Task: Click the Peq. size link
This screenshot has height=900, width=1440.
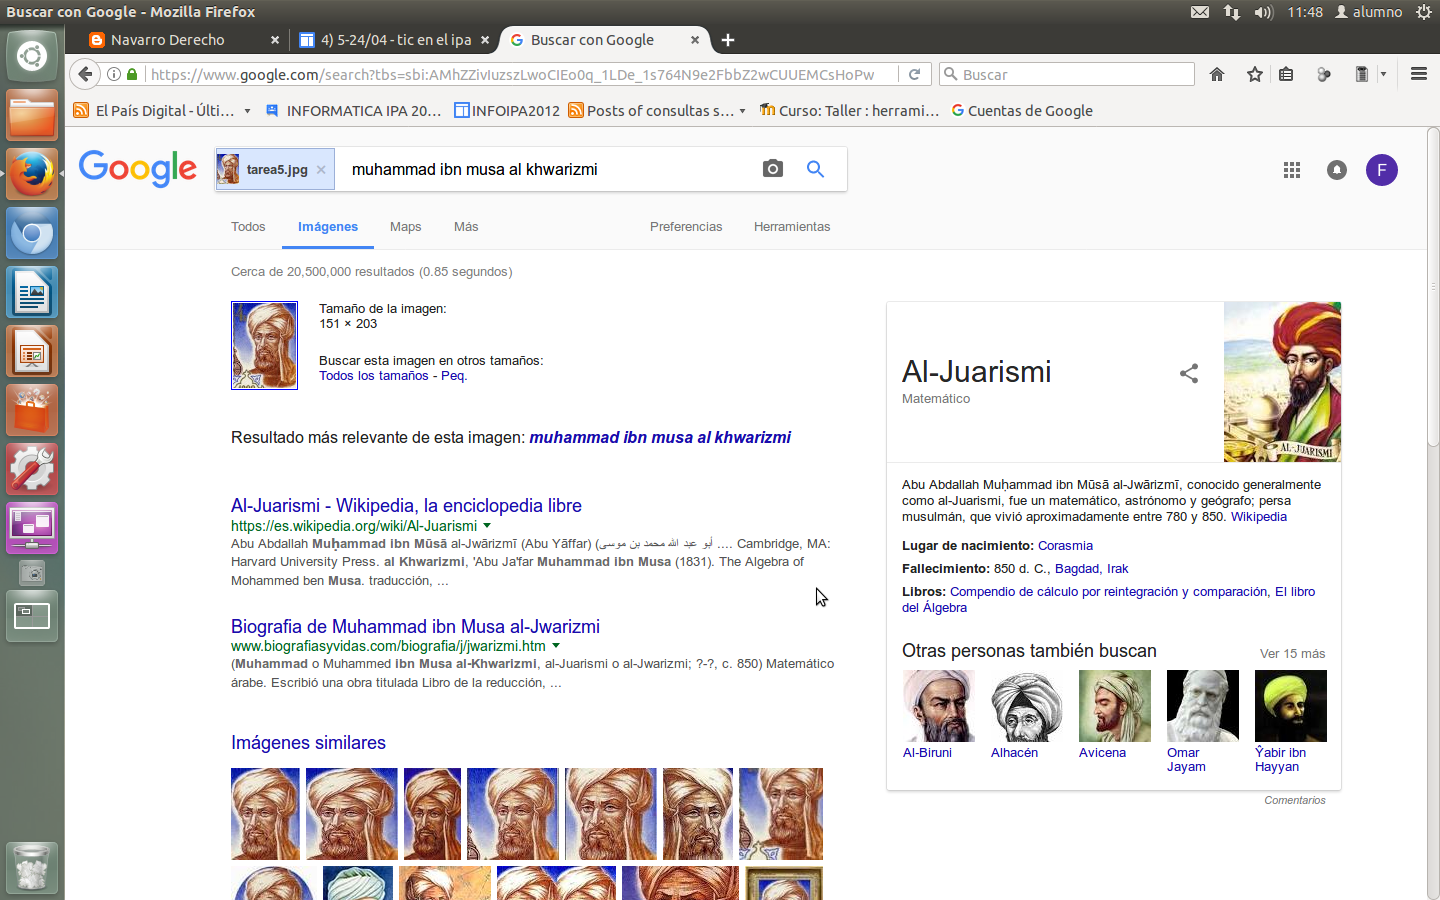Action: [x=454, y=376]
